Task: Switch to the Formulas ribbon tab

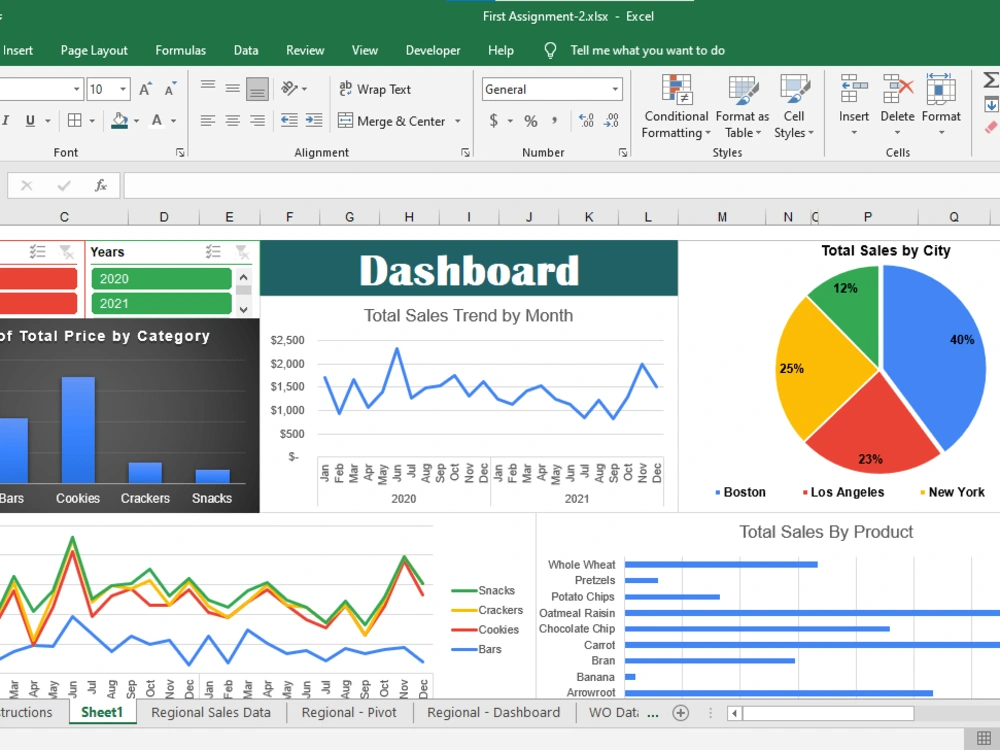Action: pos(180,50)
